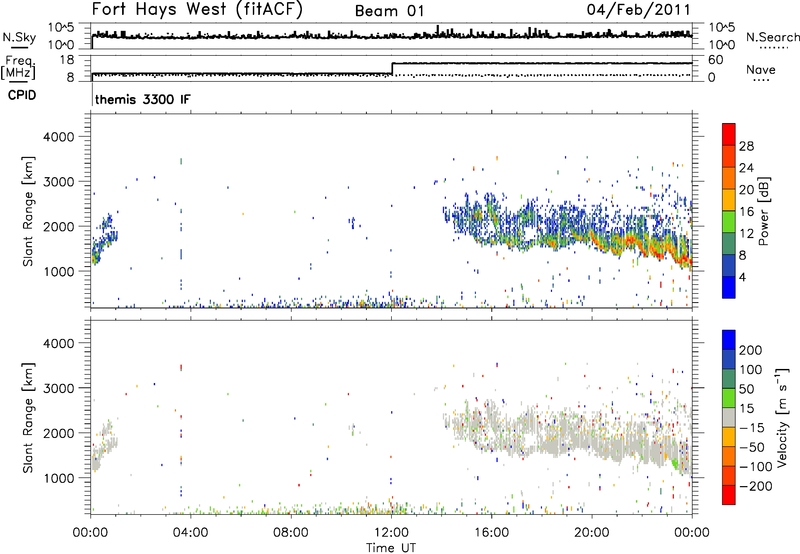
Task: Click the frequency step-up at 12:00 in Freq panel
Action: click(x=392, y=68)
